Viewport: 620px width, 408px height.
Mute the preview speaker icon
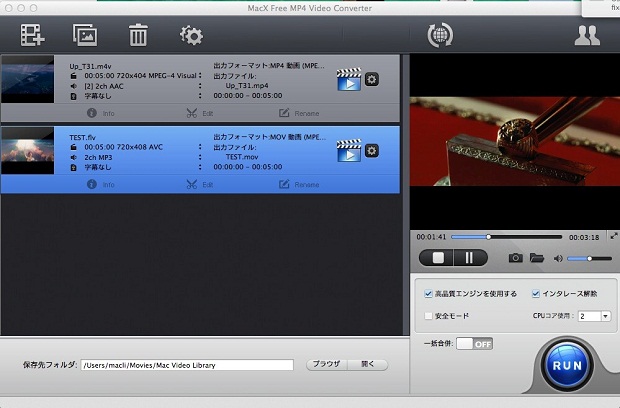(x=558, y=259)
